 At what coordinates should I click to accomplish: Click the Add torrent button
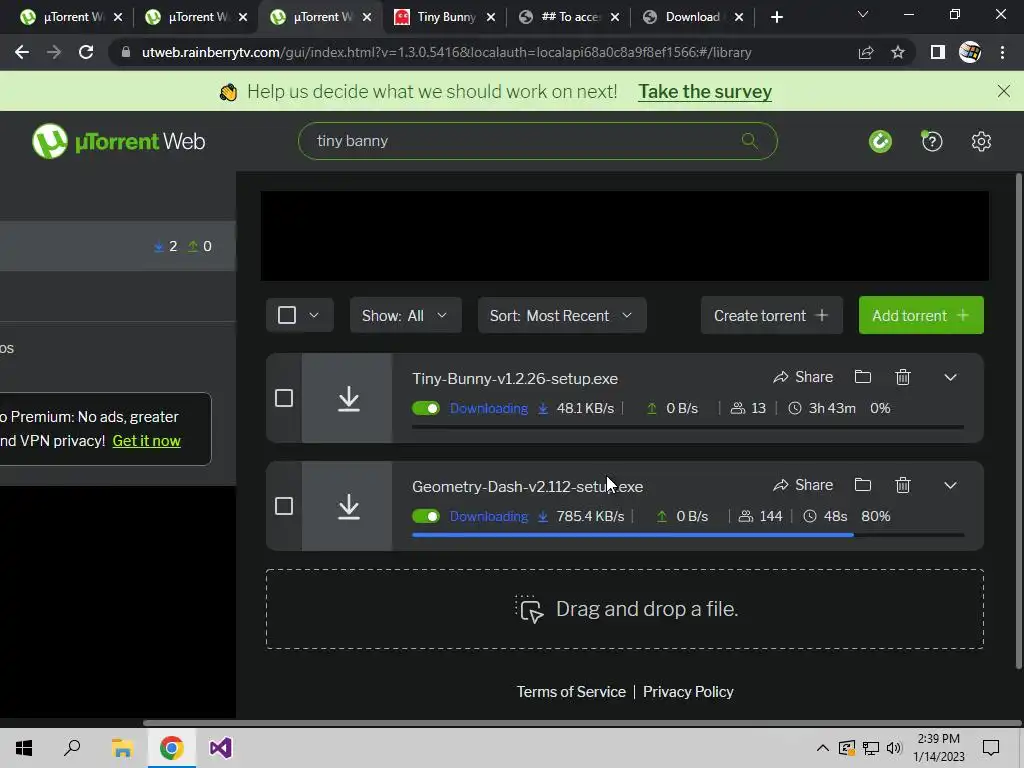tap(921, 315)
